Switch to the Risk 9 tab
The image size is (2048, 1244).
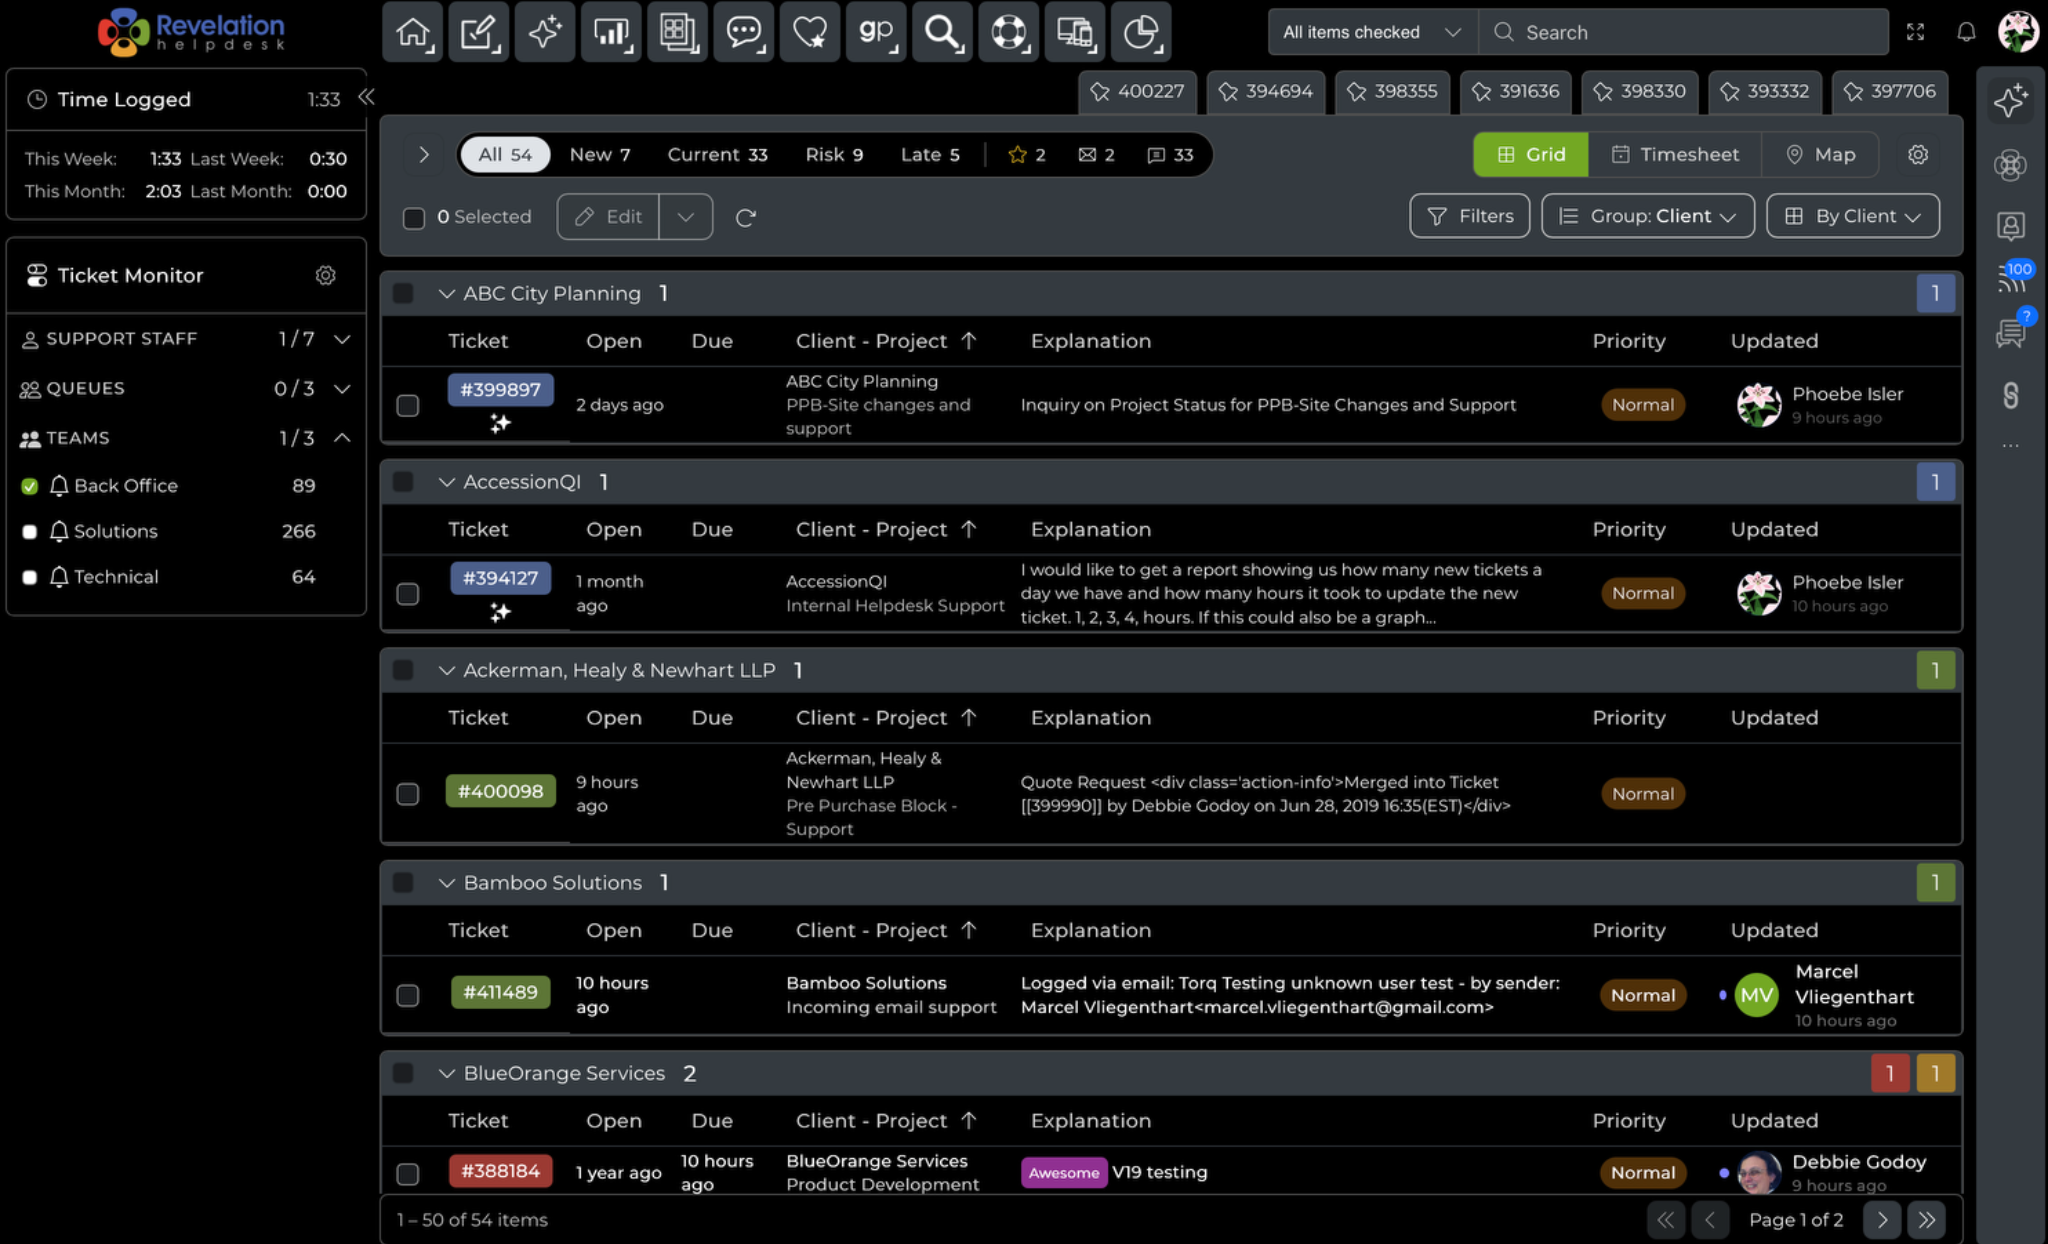(x=834, y=155)
